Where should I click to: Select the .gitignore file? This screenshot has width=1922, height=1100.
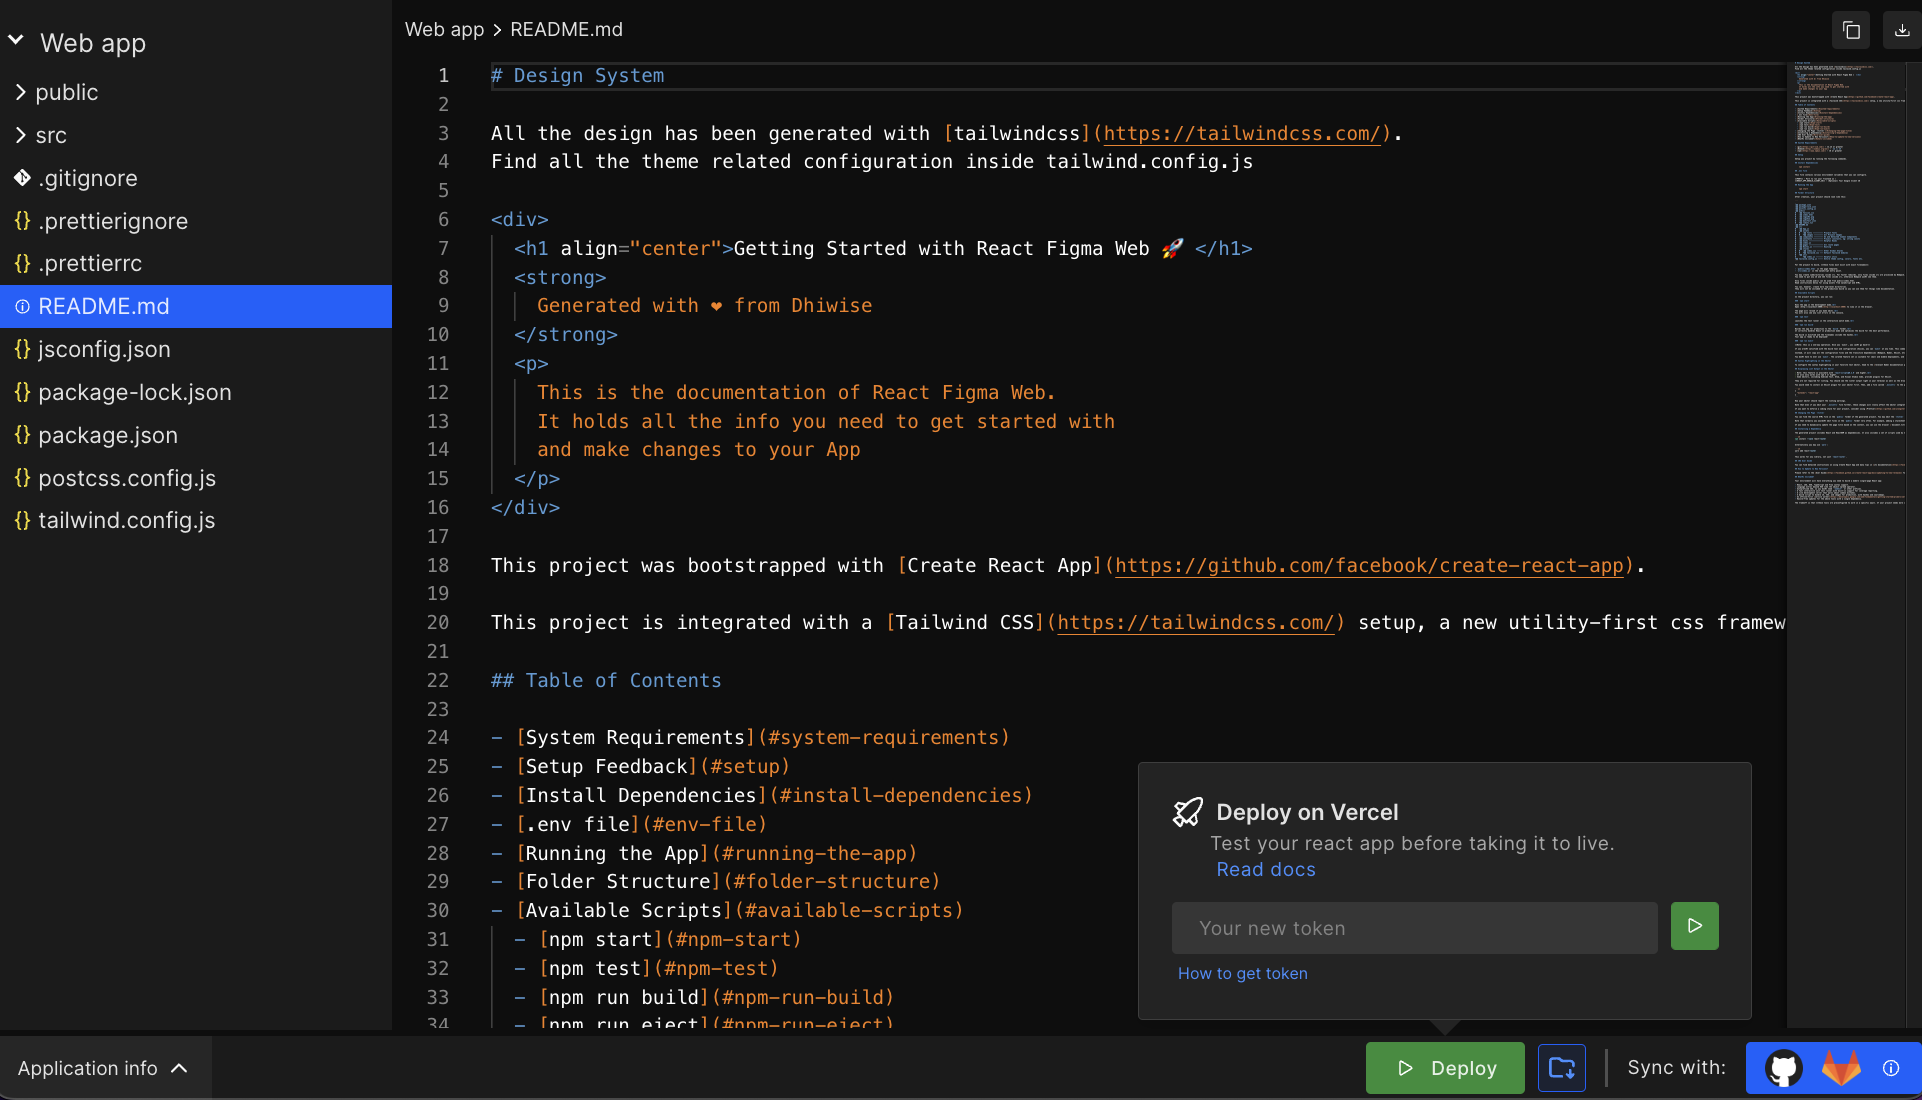[x=88, y=178]
